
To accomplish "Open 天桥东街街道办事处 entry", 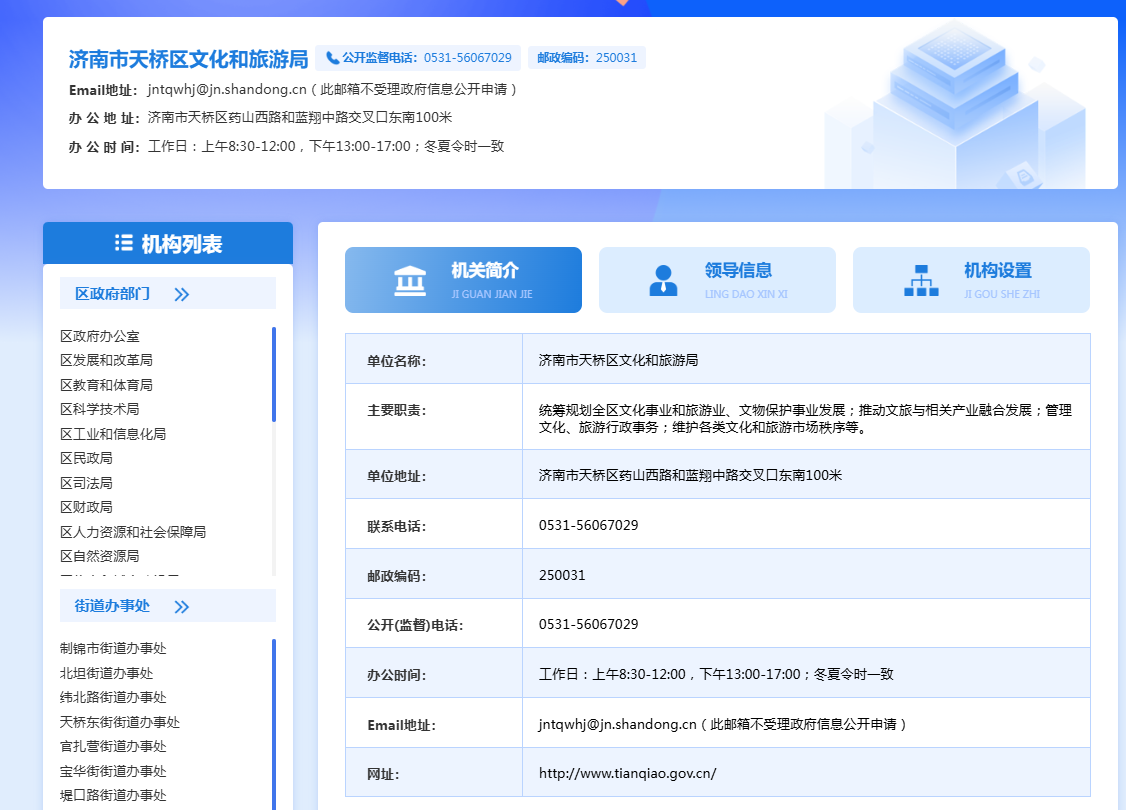I will (120, 722).
